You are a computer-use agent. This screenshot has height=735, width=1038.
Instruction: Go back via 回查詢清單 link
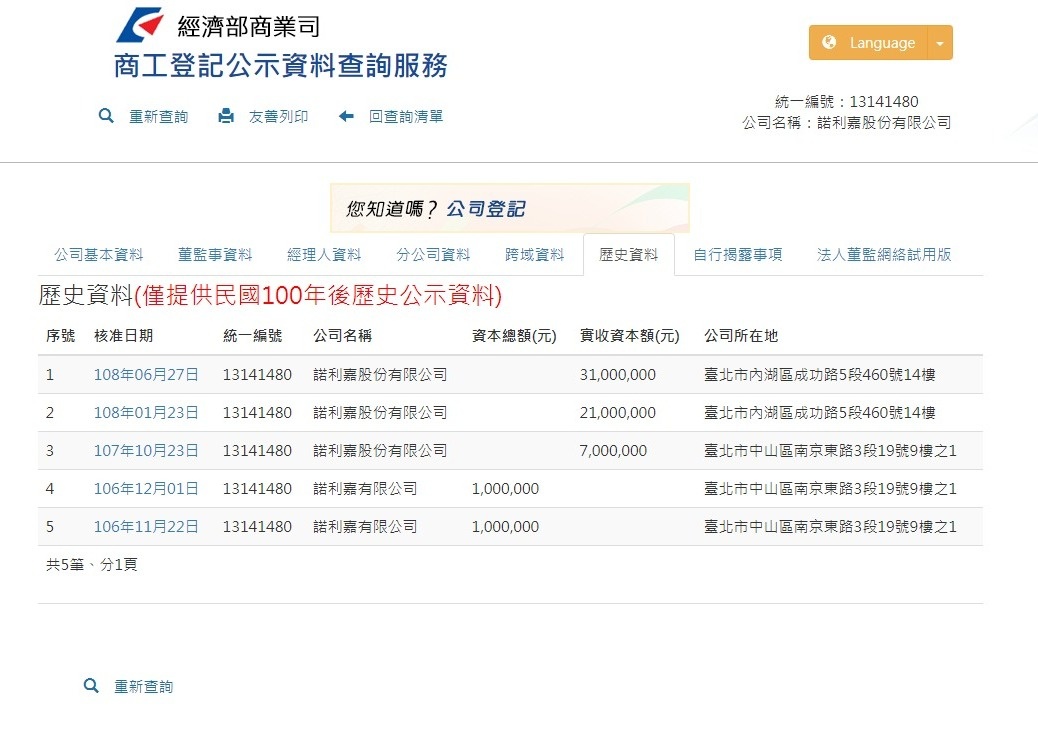tap(406, 117)
